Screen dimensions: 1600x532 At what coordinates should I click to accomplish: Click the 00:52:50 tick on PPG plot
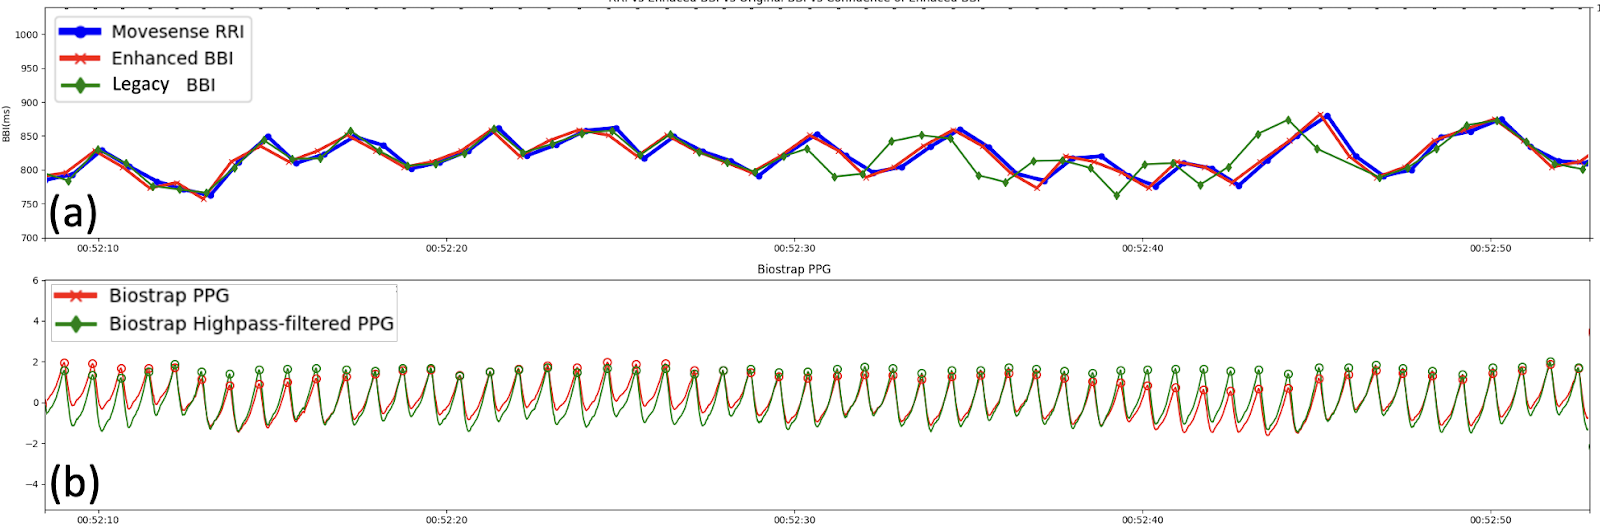(1490, 520)
